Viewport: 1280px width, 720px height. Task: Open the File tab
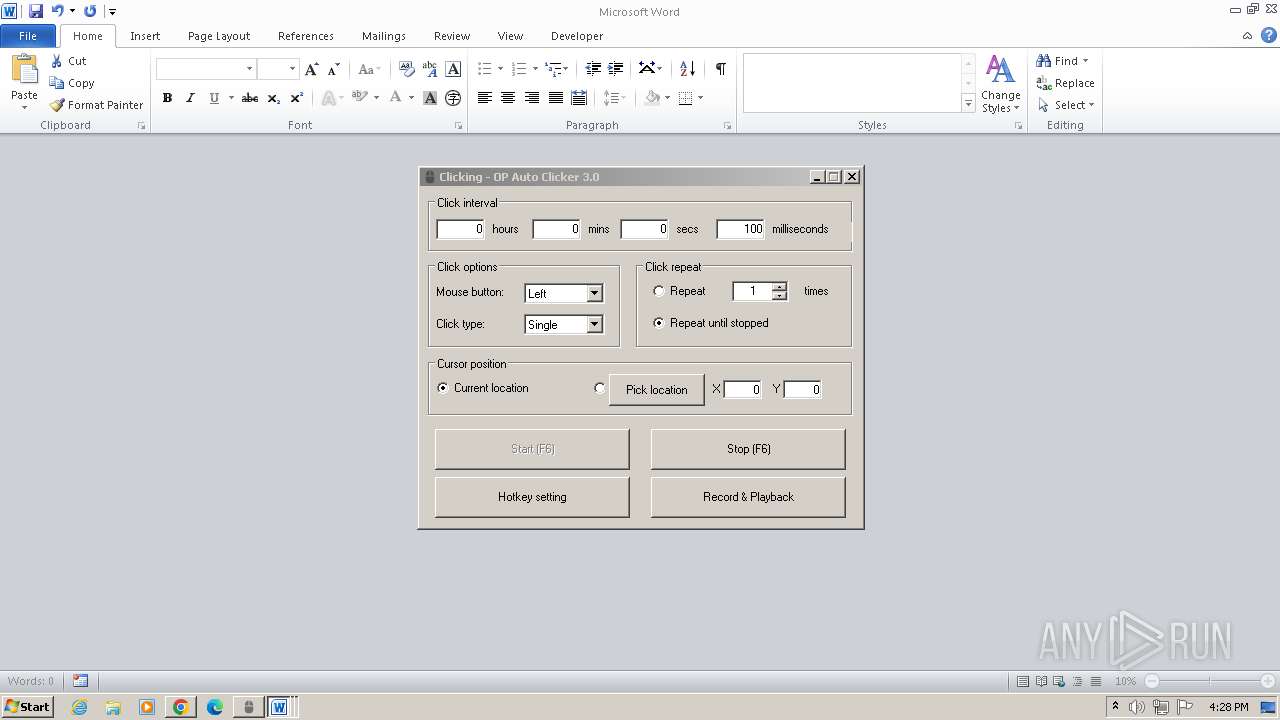[28, 36]
